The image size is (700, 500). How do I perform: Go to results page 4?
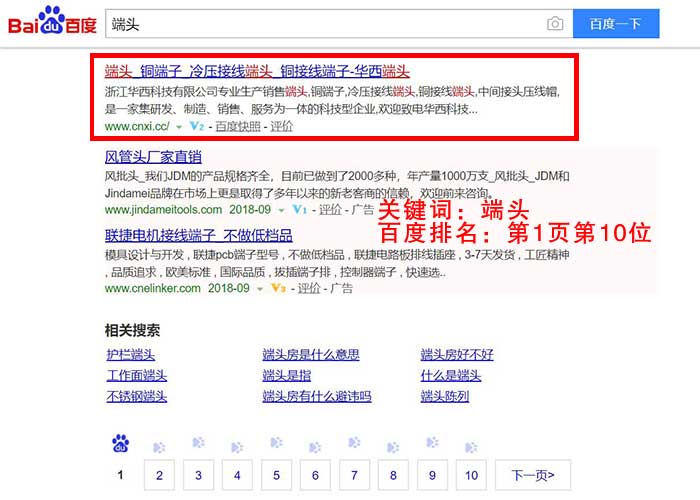tap(237, 475)
